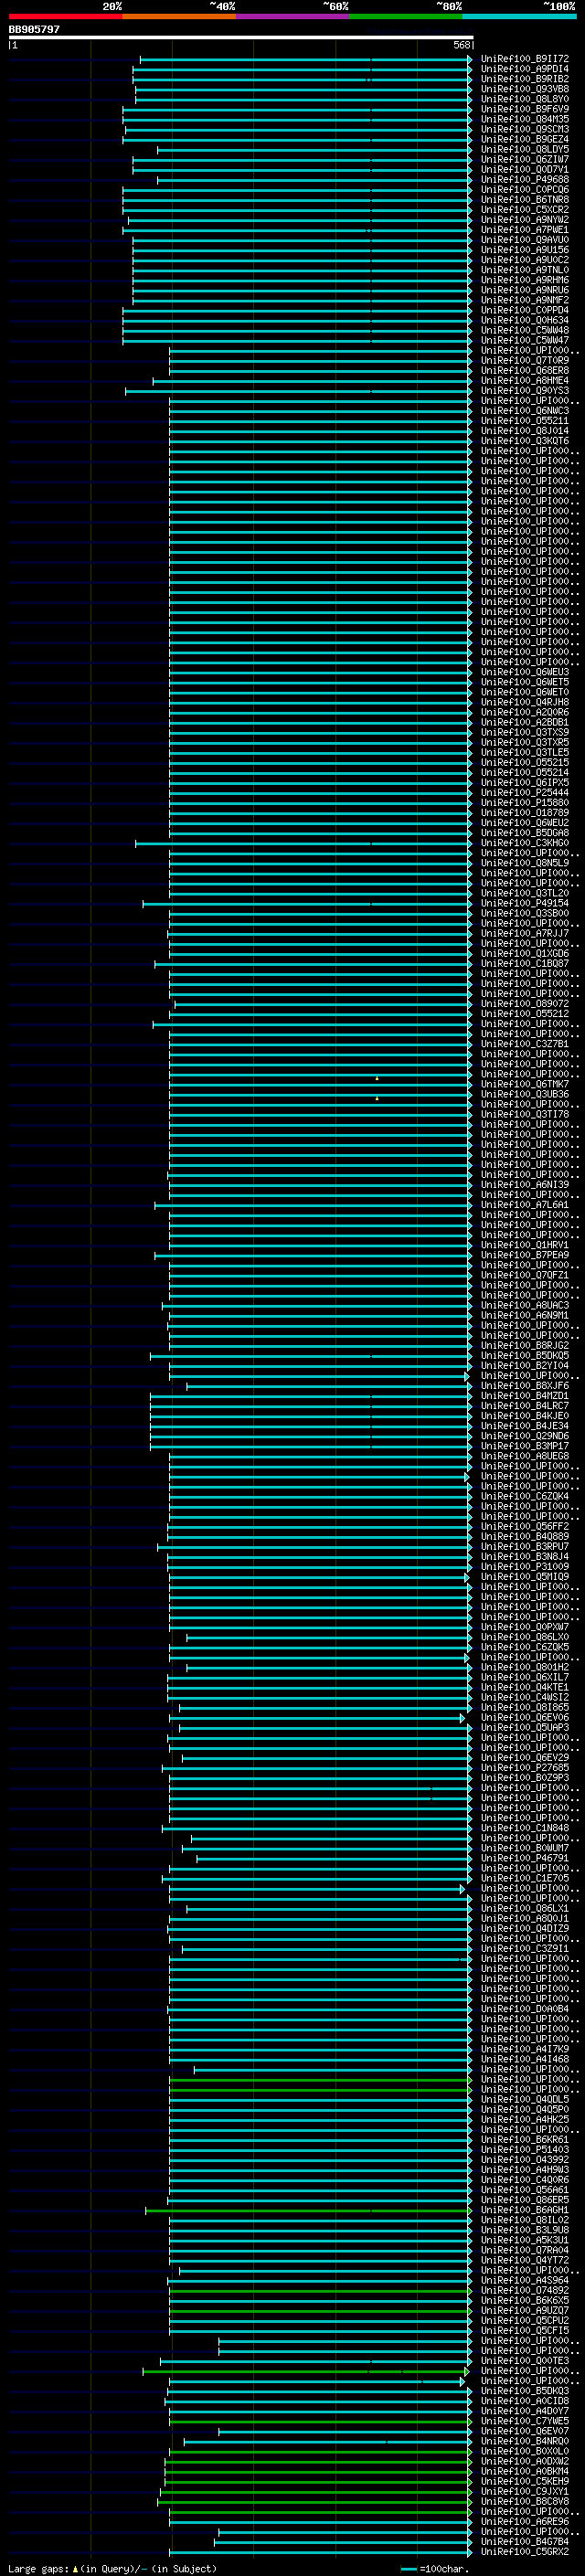Select hit label UniRef100_B9F6V9
The width and height of the screenshot is (585, 2576).
[x=525, y=109]
